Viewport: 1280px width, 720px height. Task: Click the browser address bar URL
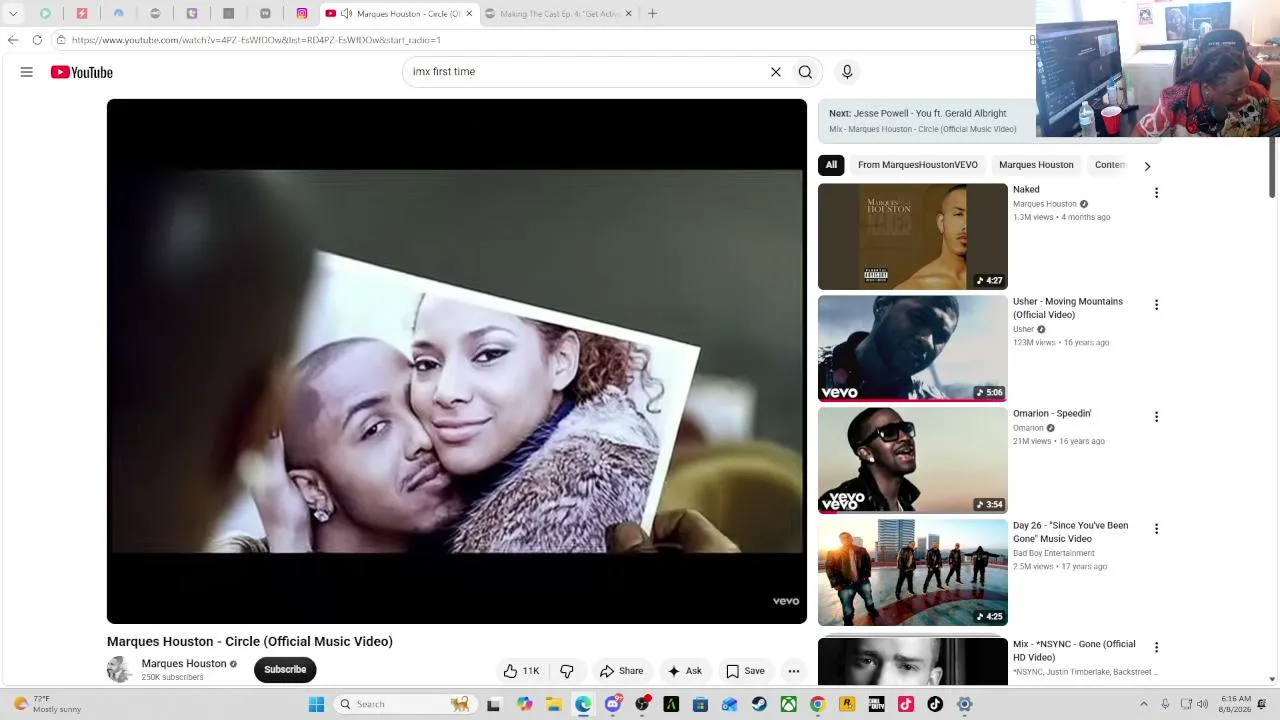click(256, 40)
